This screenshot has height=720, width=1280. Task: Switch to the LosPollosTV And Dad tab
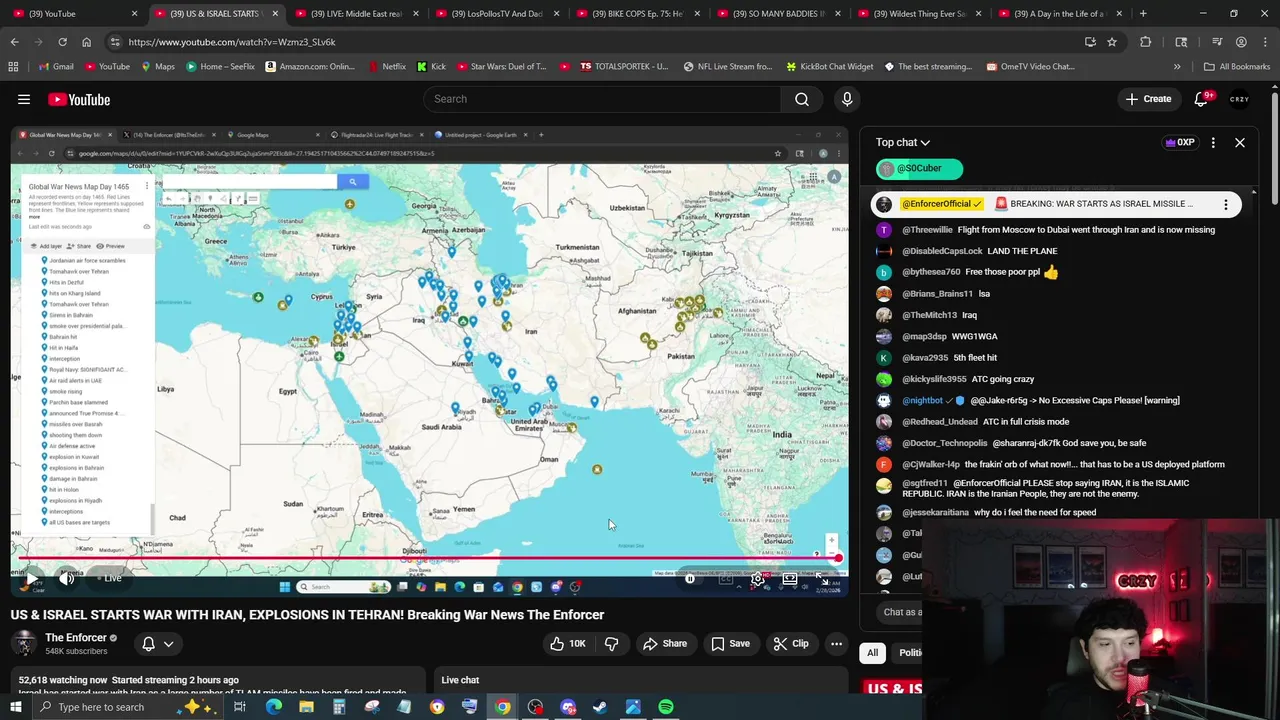(496, 14)
